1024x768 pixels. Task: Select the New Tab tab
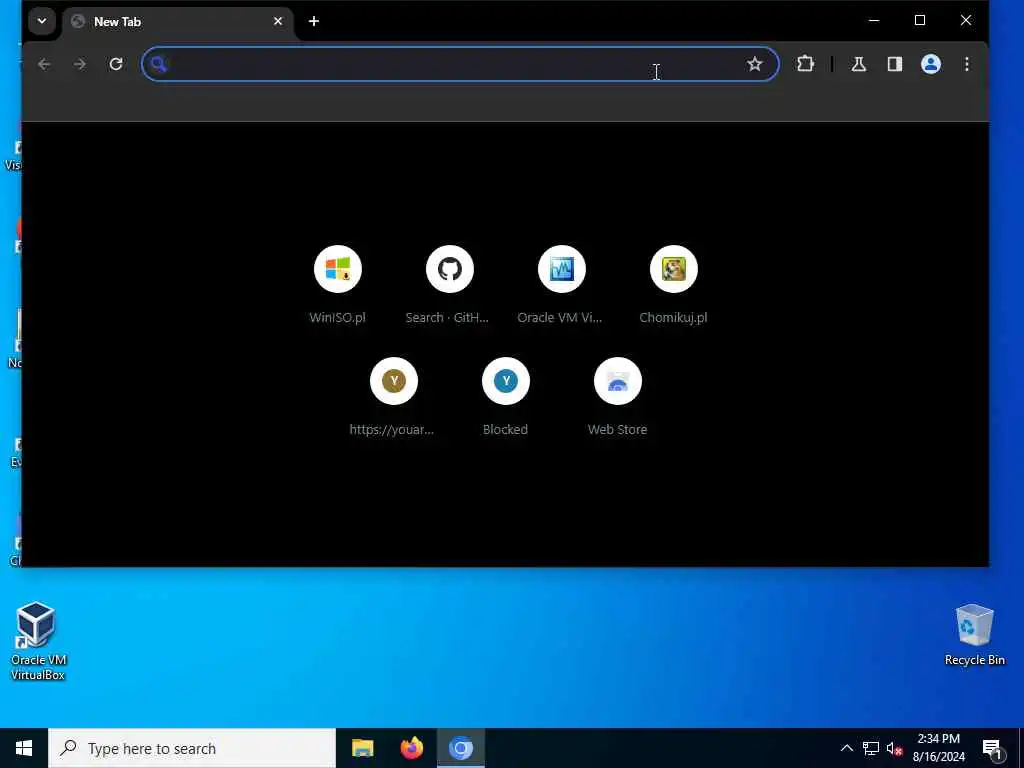[x=178, y=22]
